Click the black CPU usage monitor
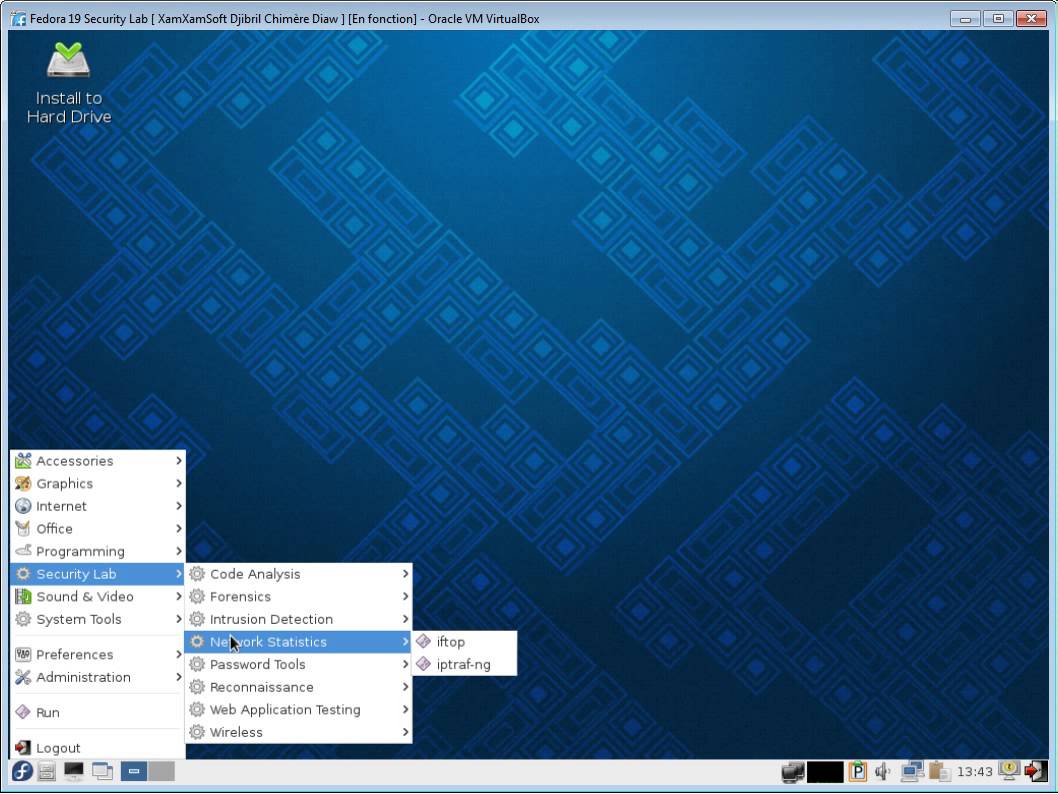 click(825, 771)
